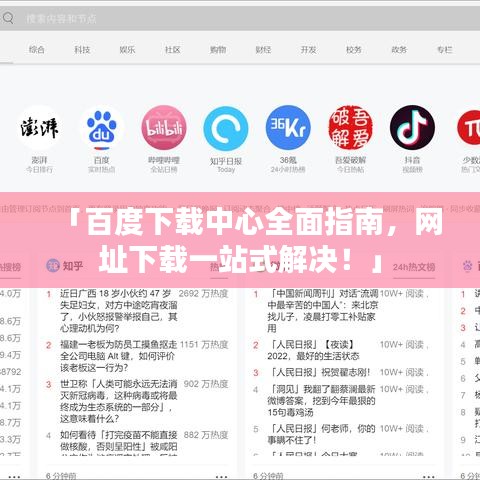The image size is (480, 480).
Task: Select the 开发 tab
Action: pos(309,50)
